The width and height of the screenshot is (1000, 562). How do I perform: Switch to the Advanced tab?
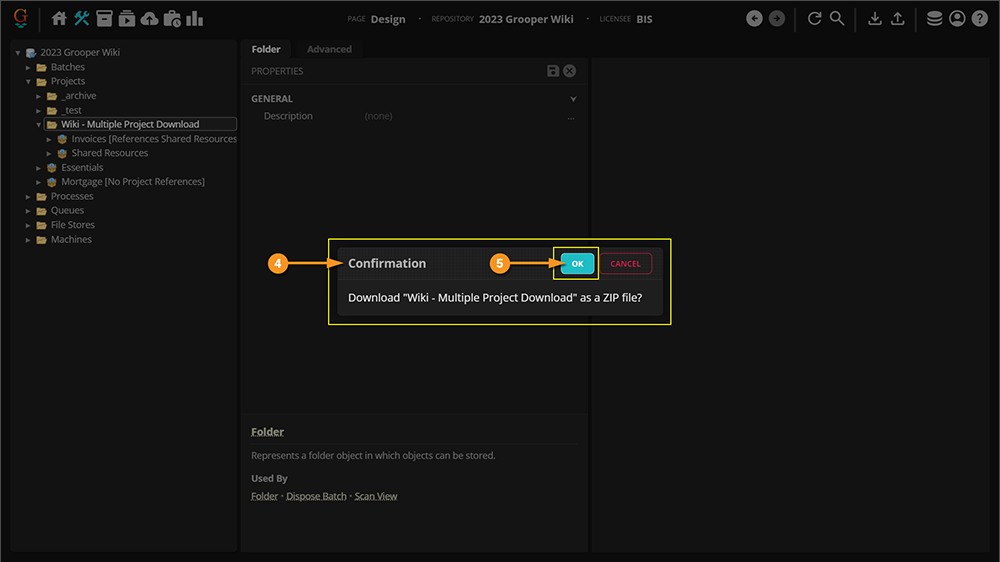(329, 49)
